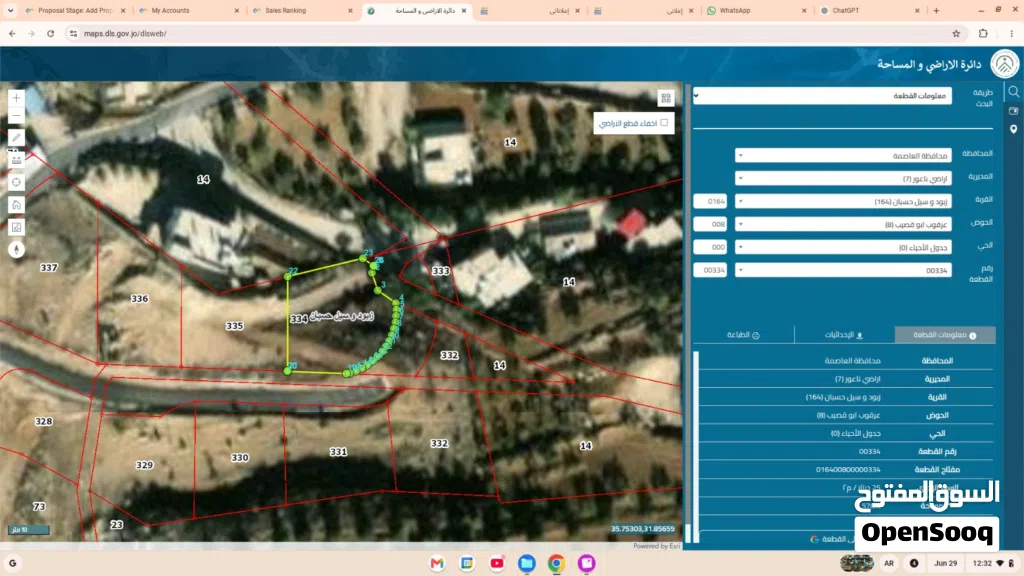The width and height of the screenshot is (1024, 576).
Task: Activate the locate target crosshair tool
Action: (16, 182)
